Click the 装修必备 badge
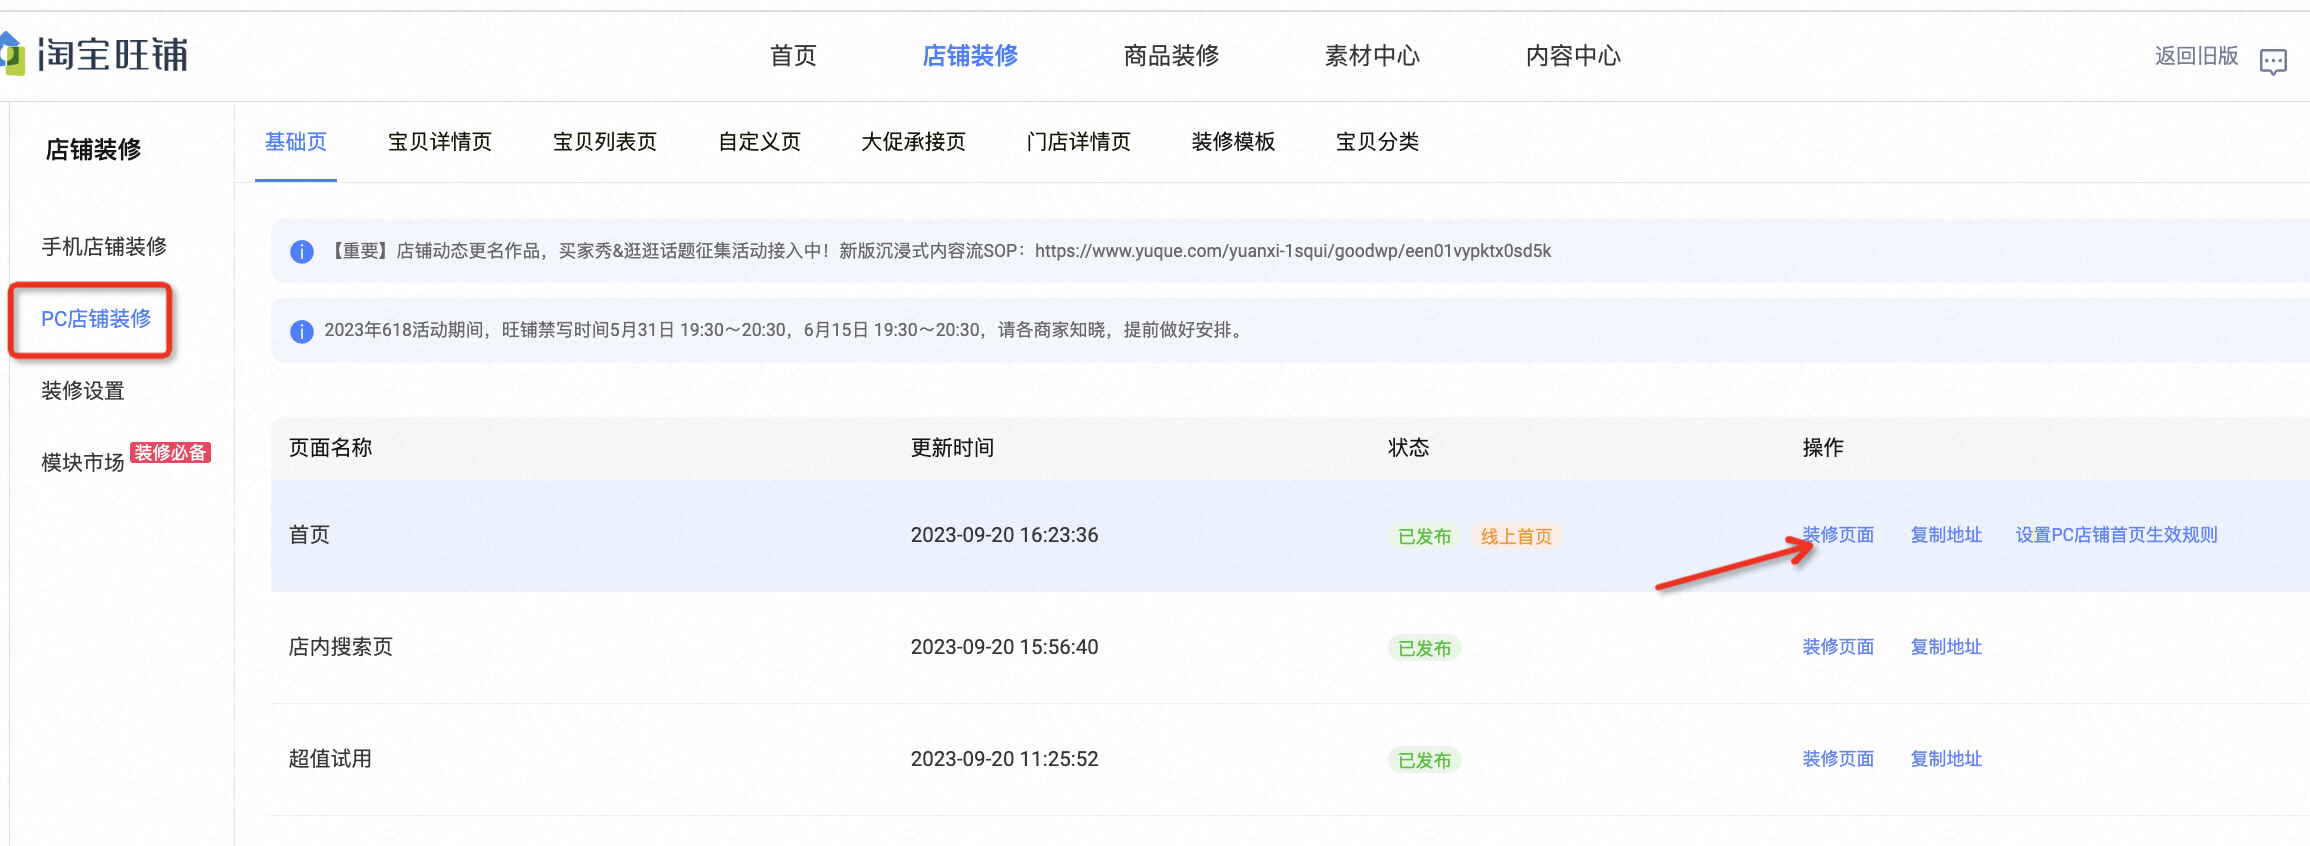The width and height of the screenshot is (2310, 846). pos(171,453)
